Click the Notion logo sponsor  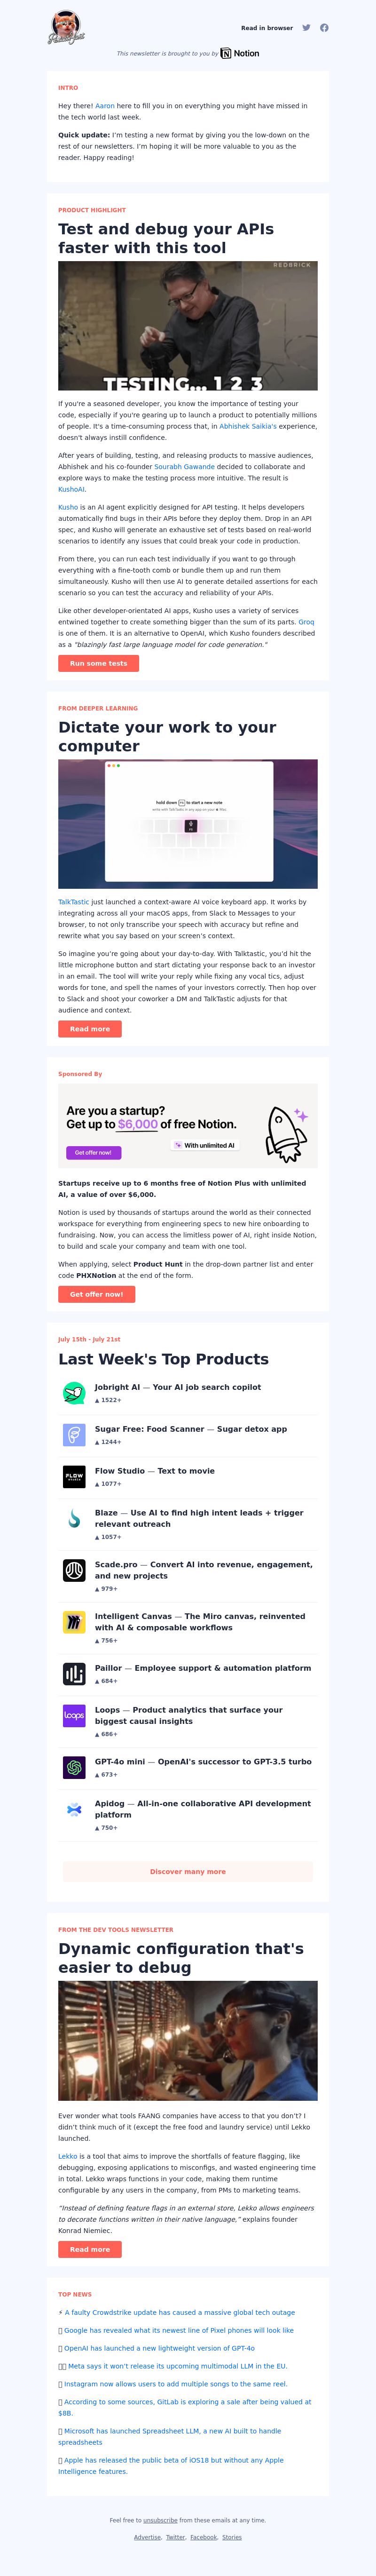[240, 54]
